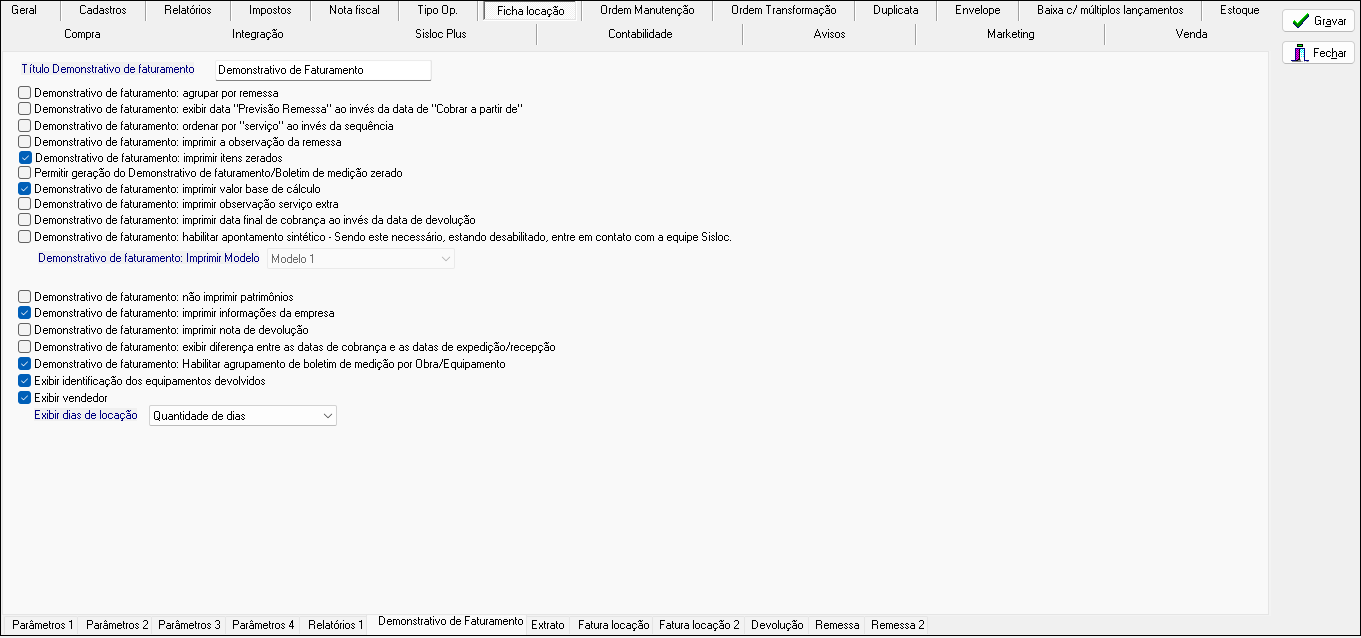Click the 'Título Demonstrativo de faturamento' input field
Viewport: 1361px width, 638px height.
[323, 70]
